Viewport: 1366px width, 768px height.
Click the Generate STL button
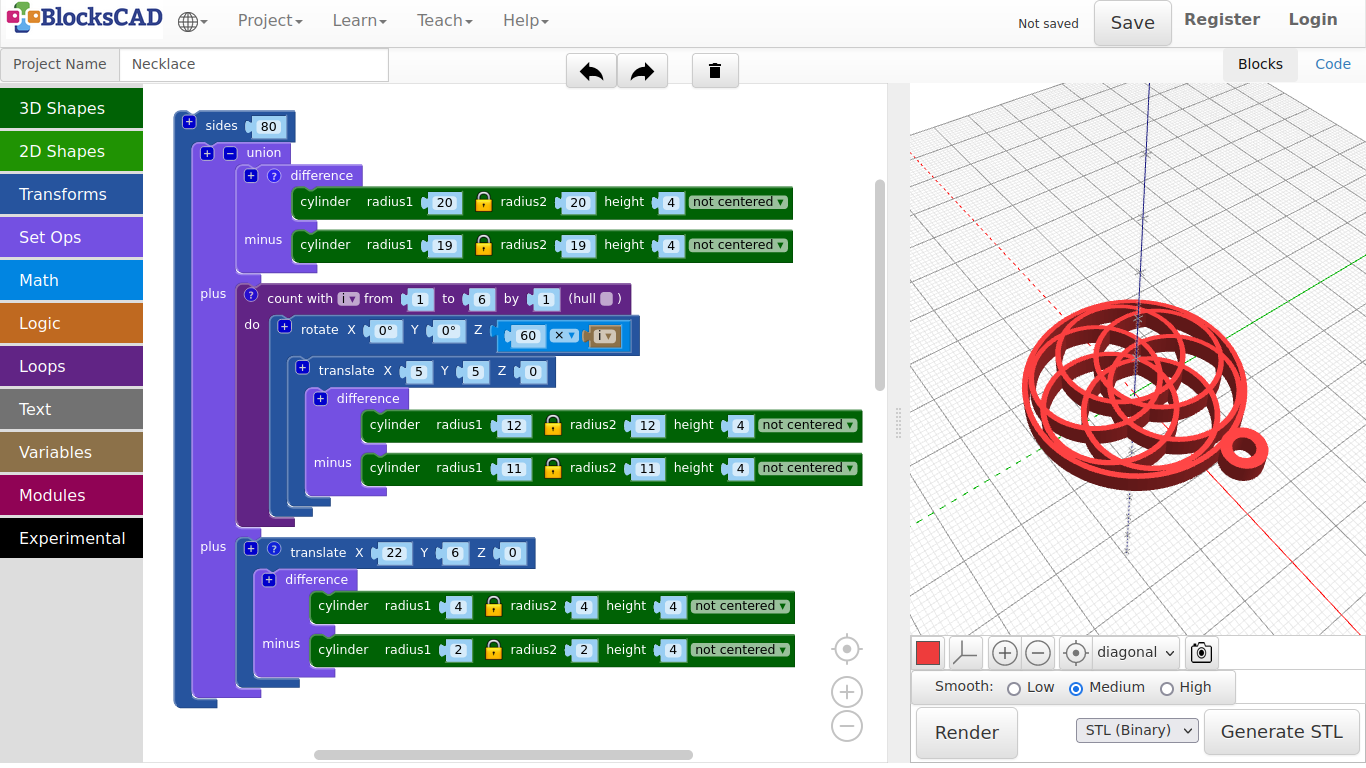1281,732
